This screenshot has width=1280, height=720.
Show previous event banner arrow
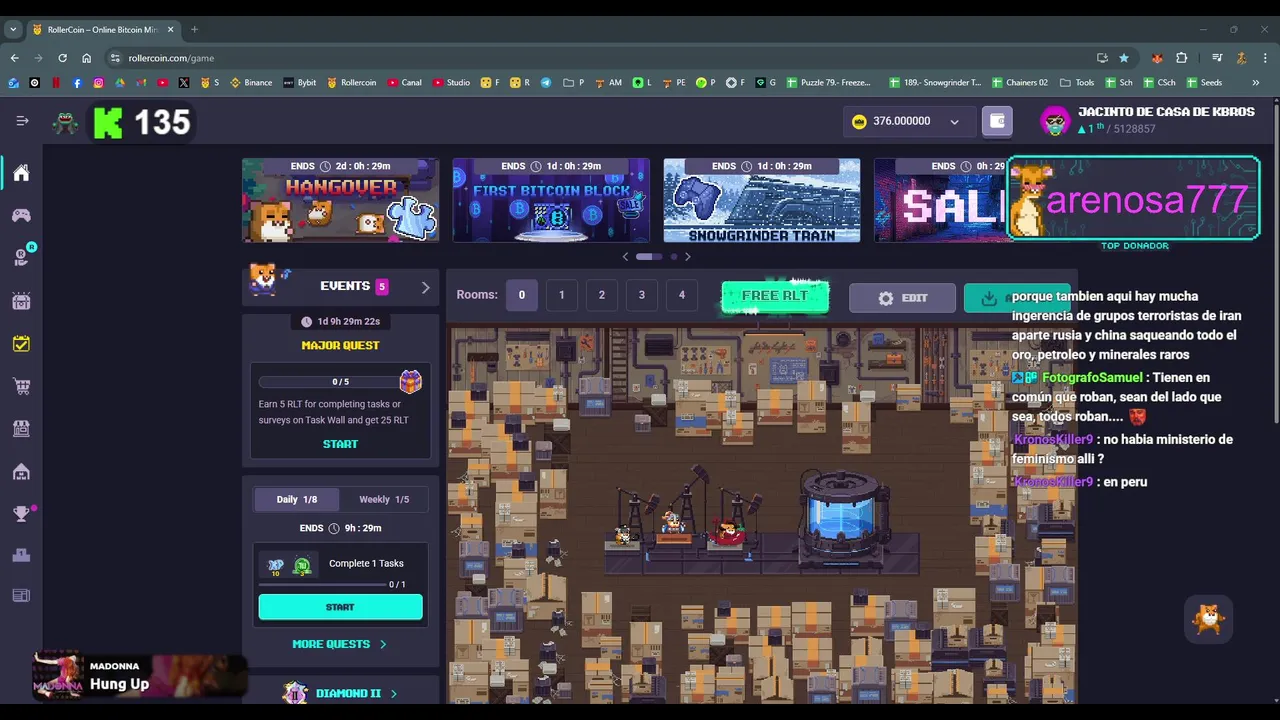click(626, 257)
